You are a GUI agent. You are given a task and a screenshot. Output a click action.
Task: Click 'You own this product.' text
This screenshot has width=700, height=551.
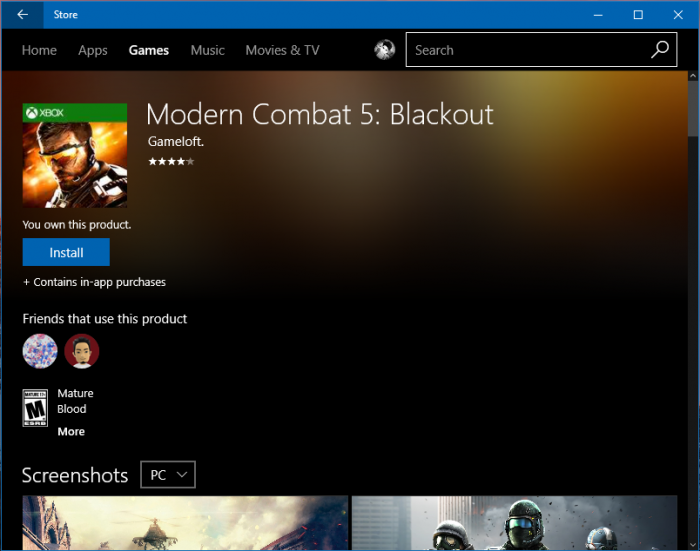click(x=77, y=225)
